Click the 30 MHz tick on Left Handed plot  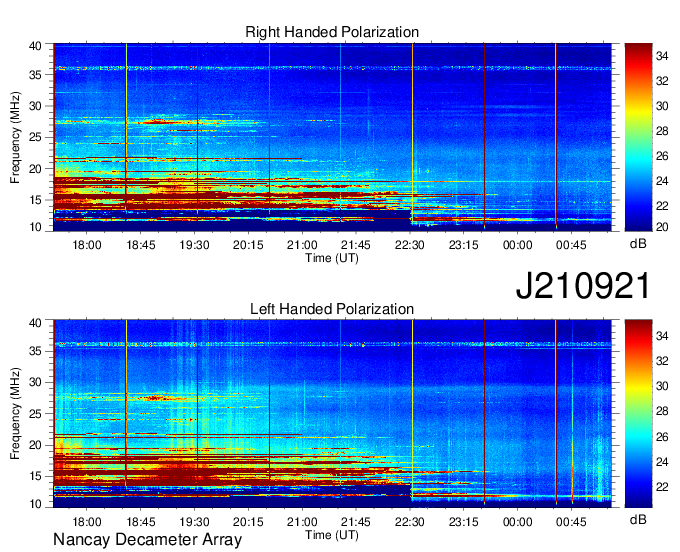click(35, 382)
